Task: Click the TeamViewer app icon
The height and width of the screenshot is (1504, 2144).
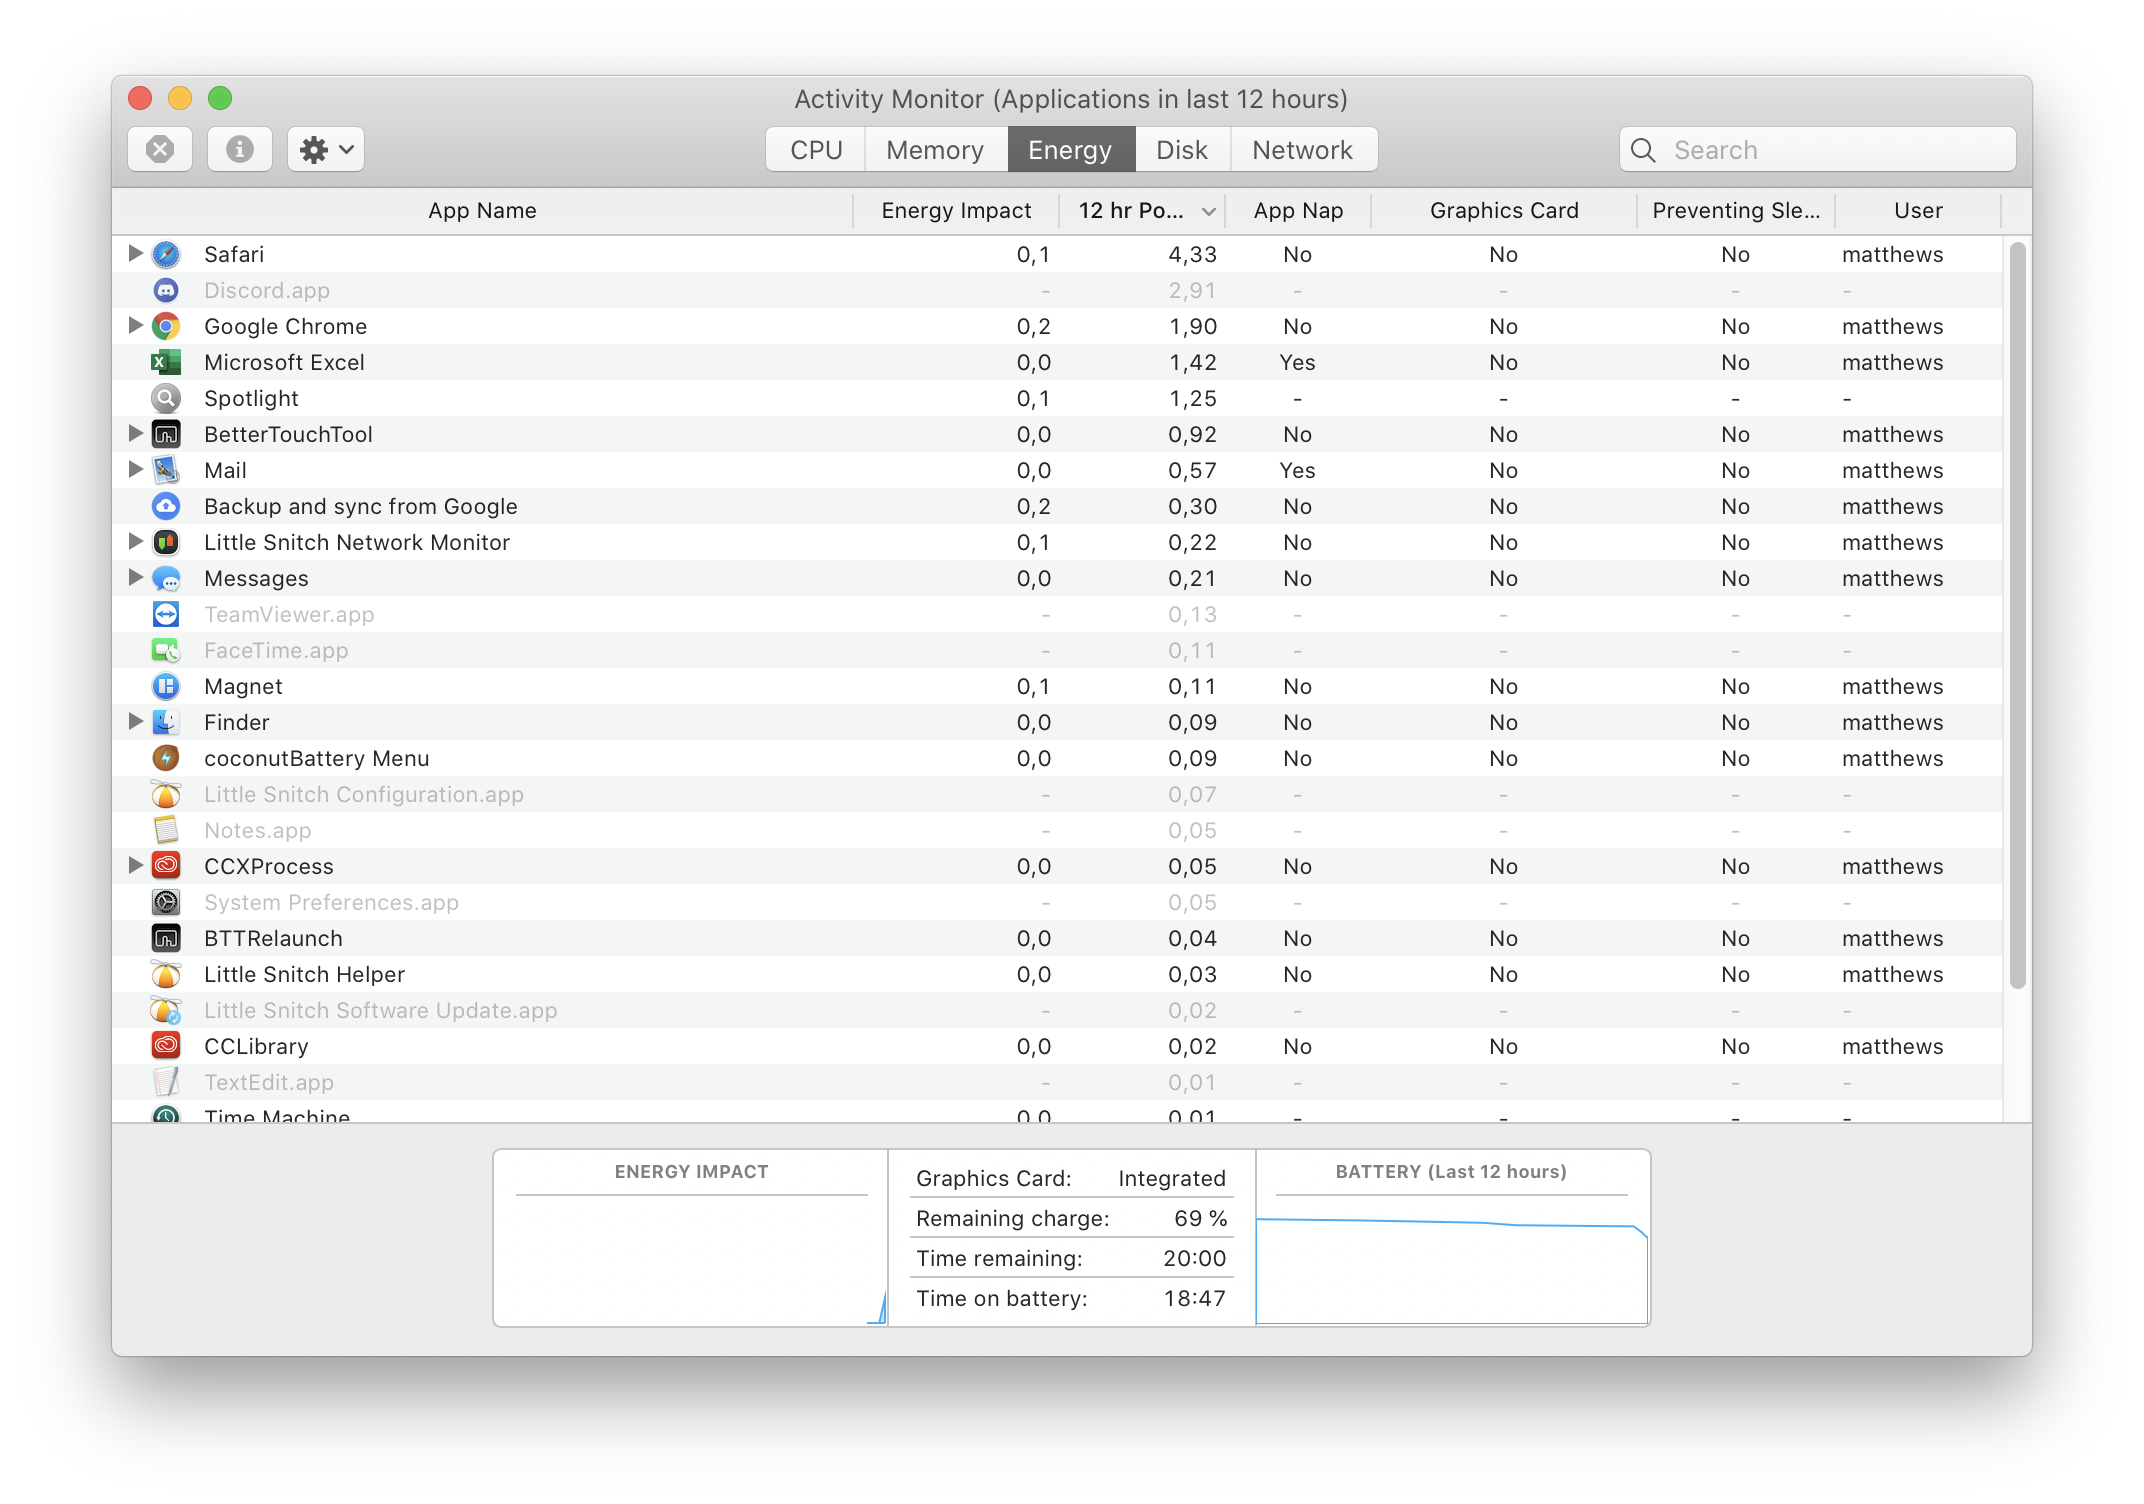Action: click(x=166, y=614)
